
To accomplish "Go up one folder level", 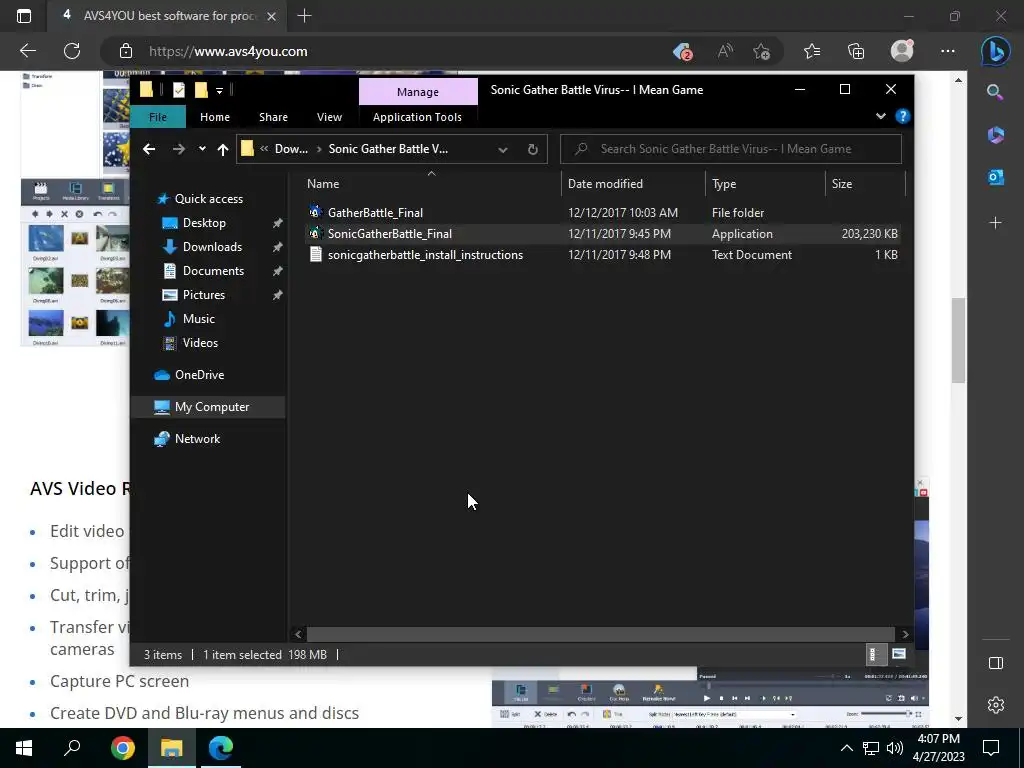I will coord(223,150).
